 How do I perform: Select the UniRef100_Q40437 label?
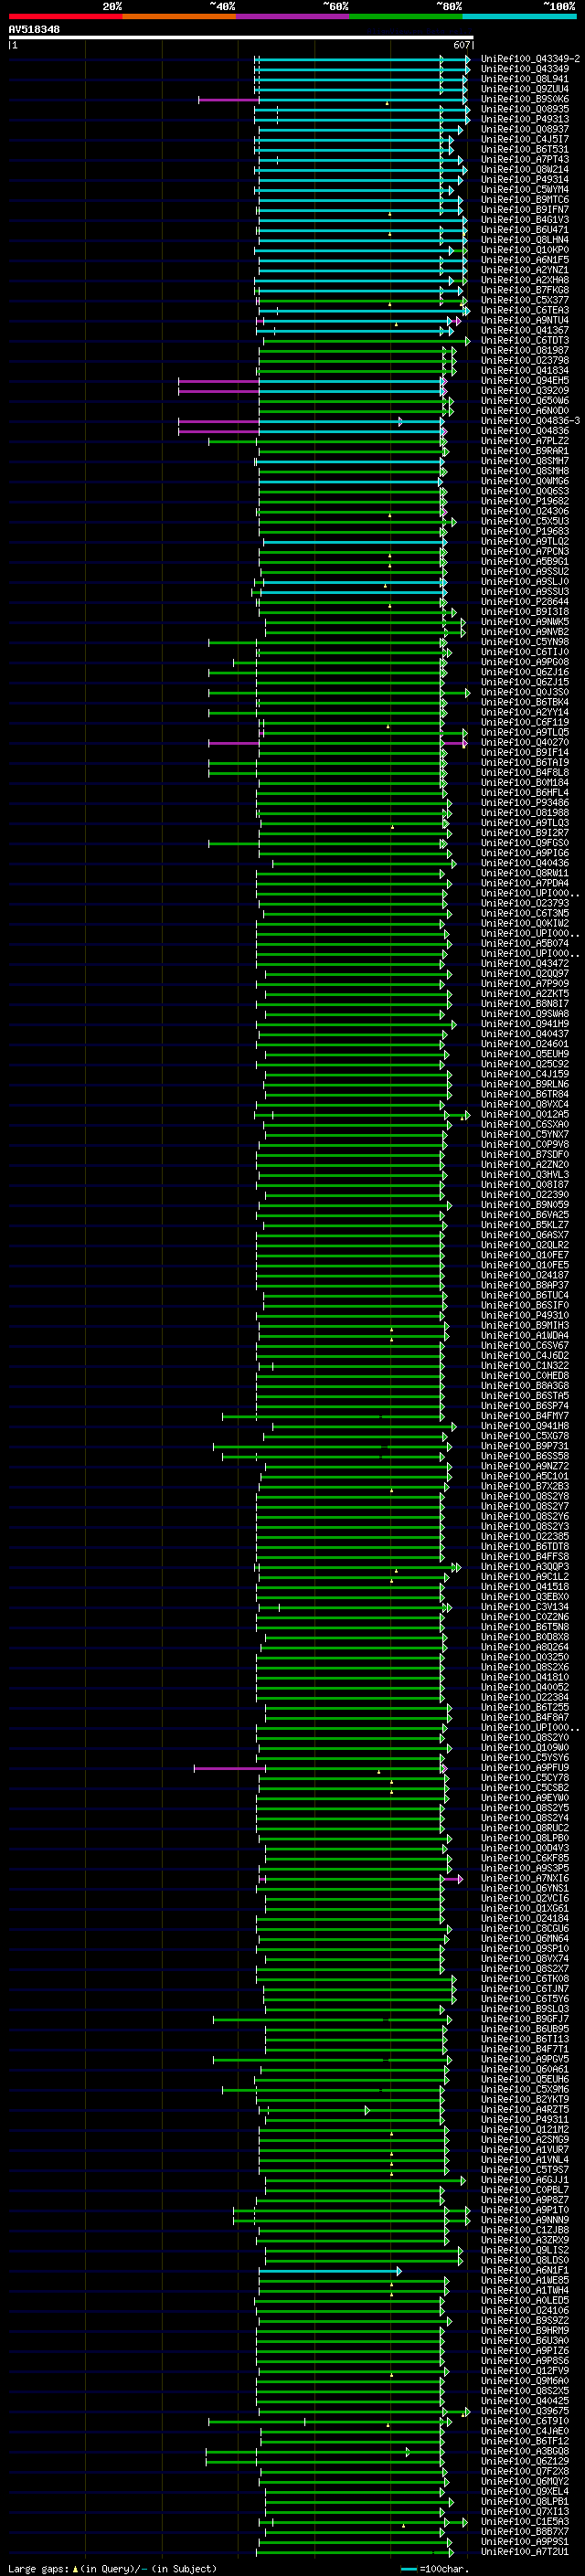pos(524,1033)
